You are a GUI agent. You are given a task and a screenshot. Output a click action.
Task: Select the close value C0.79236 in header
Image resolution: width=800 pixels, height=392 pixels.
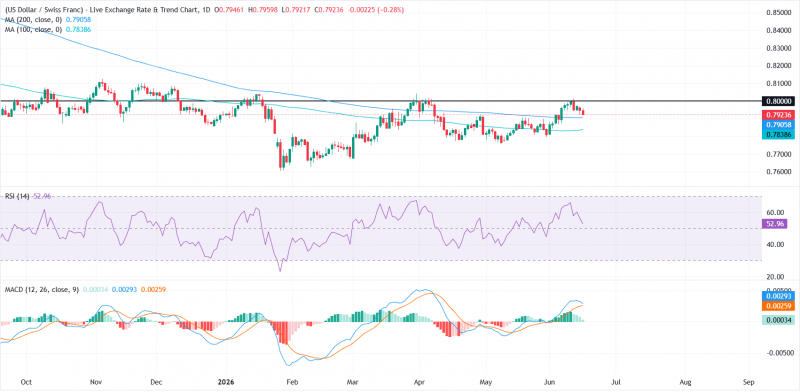[x=330, y=11]
